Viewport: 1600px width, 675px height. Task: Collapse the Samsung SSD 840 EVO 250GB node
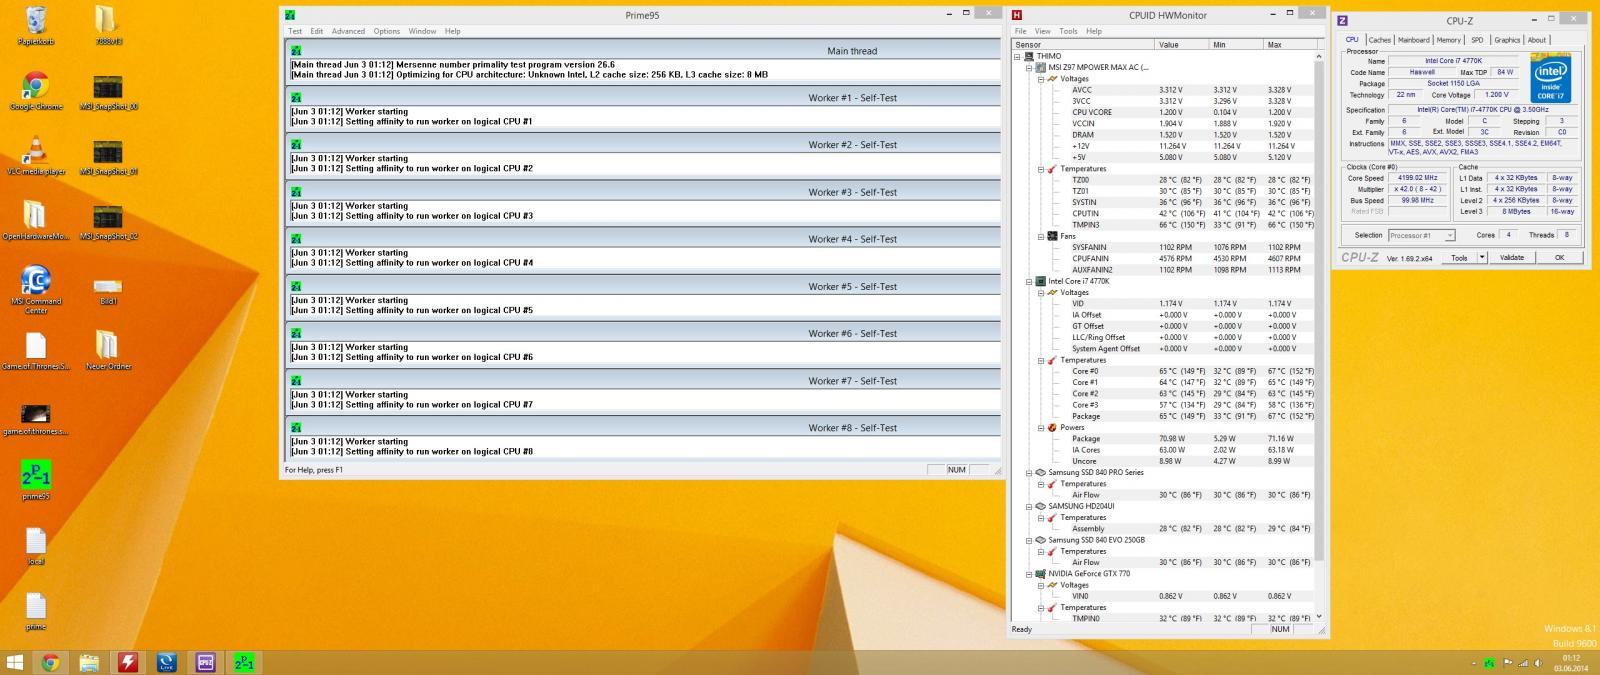click(x=1029, y=540)
